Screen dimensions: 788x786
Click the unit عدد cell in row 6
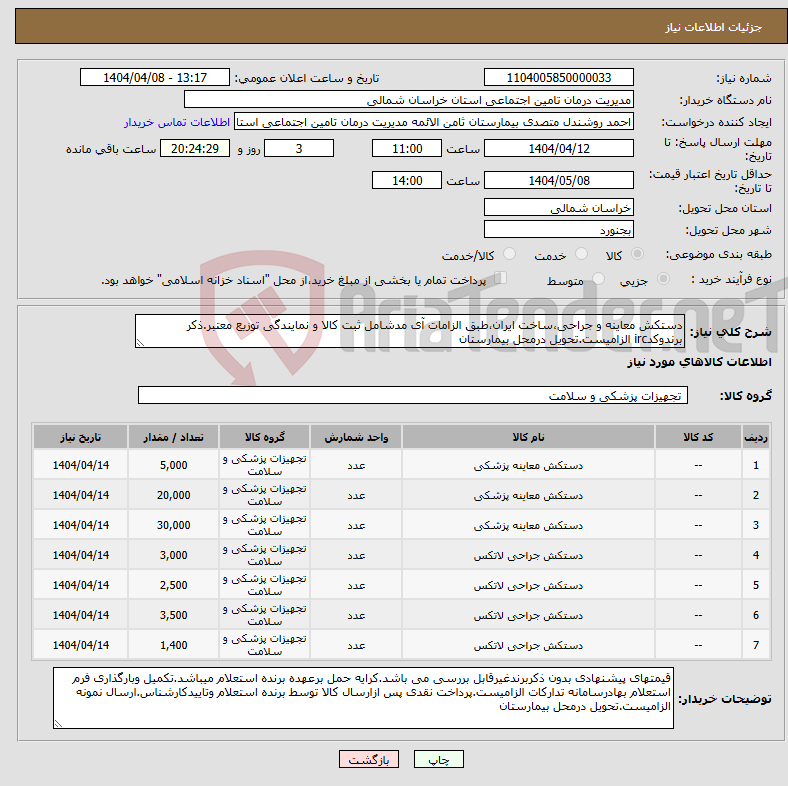(356, 615)
